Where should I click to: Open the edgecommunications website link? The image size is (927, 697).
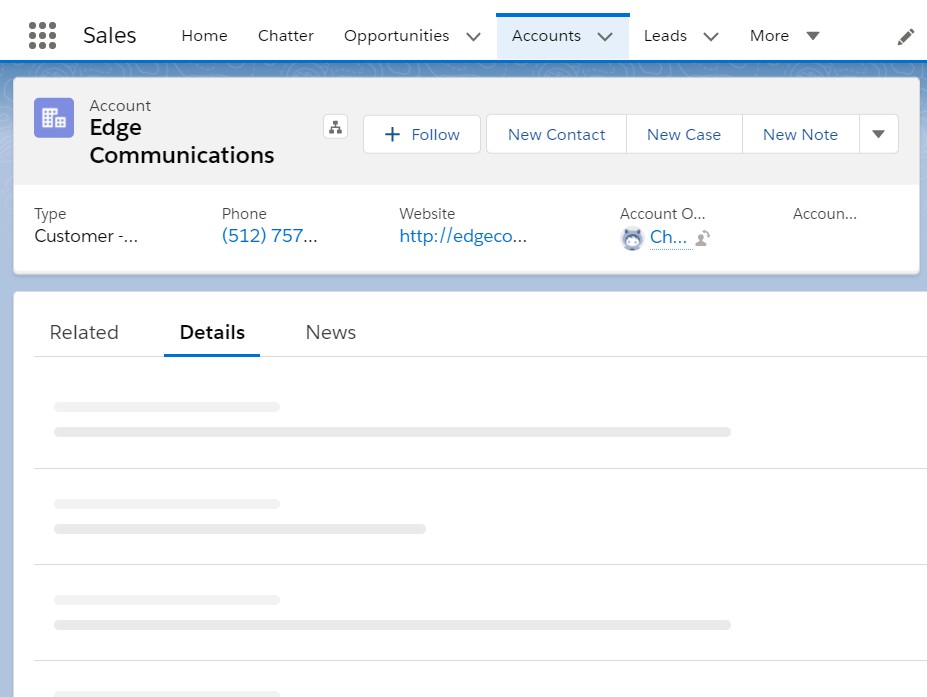462,237
